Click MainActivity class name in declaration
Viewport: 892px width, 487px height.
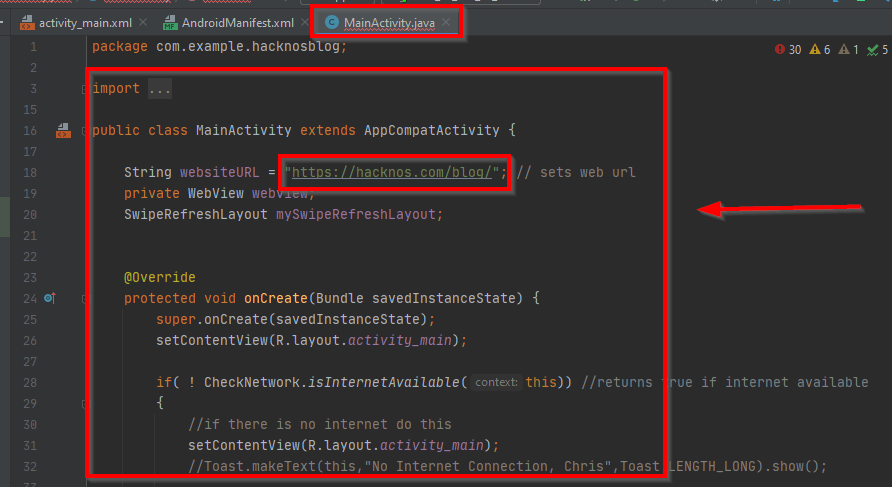(x=243, y=130)
